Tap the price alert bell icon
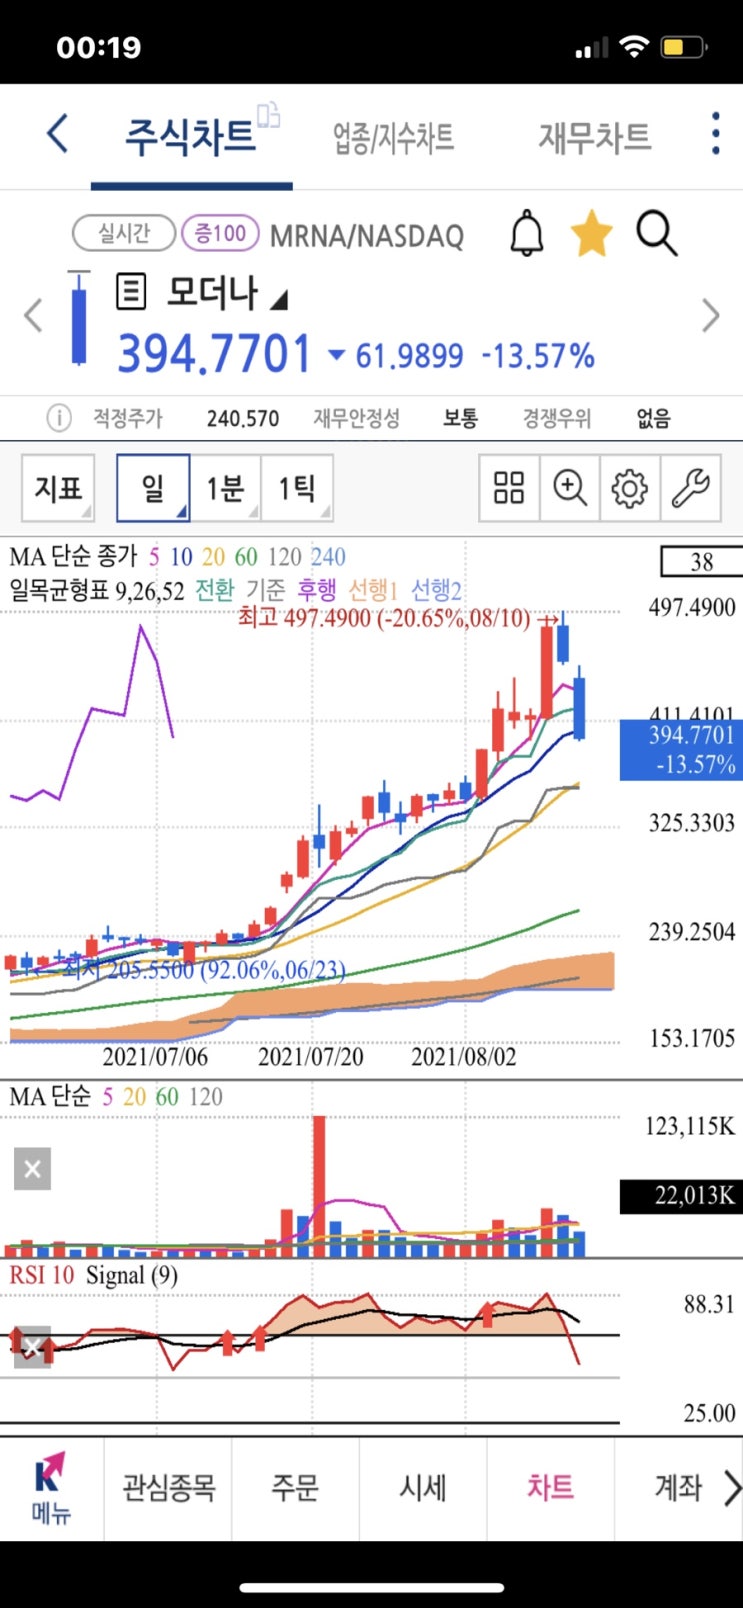 [527, 234]
